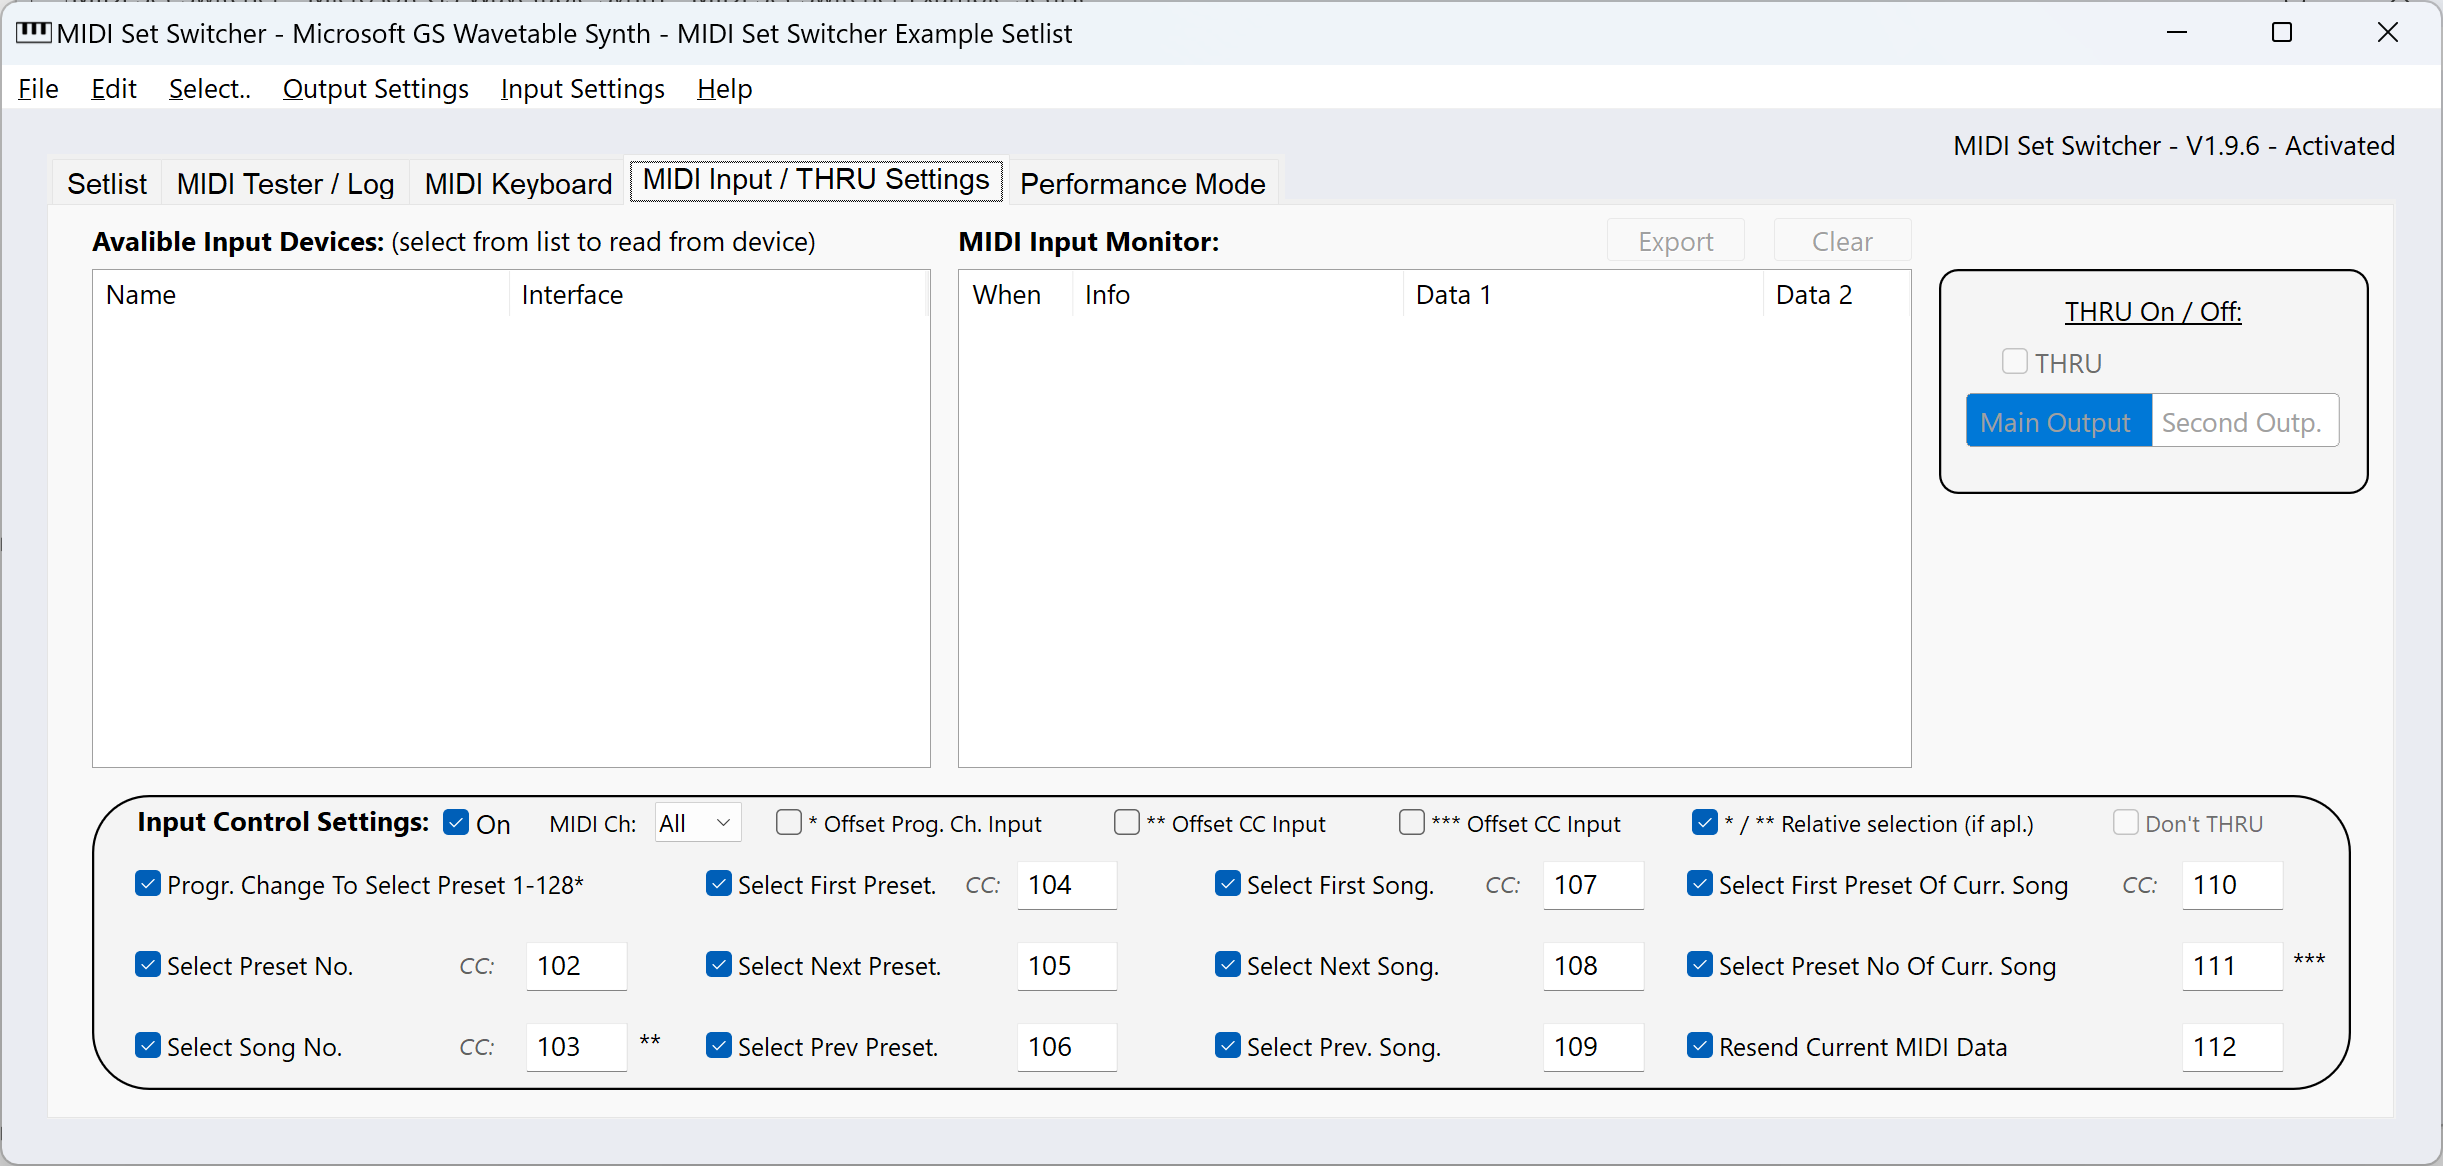Uncheck Select Next Song option
Image resolution: width=2443 pixels, height=1166 pixels.
point(1228,965)
